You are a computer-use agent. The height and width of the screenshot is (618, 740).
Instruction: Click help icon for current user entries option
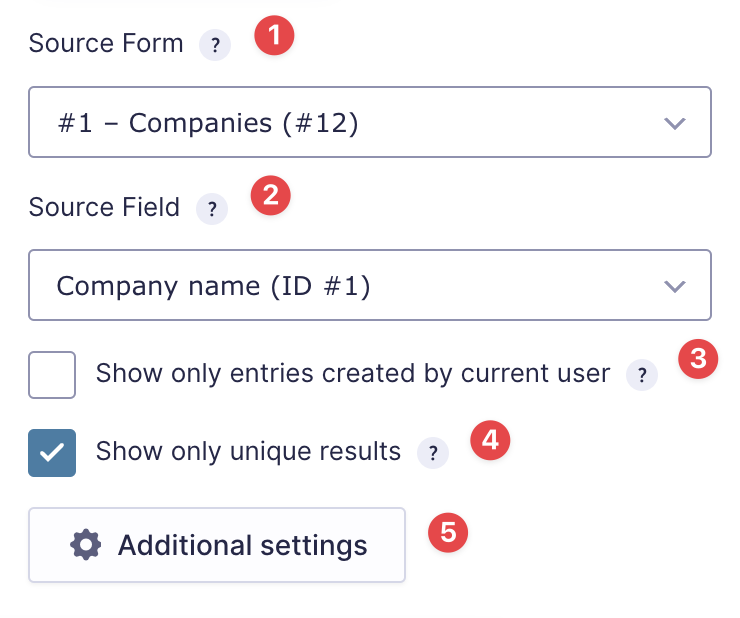641,376
